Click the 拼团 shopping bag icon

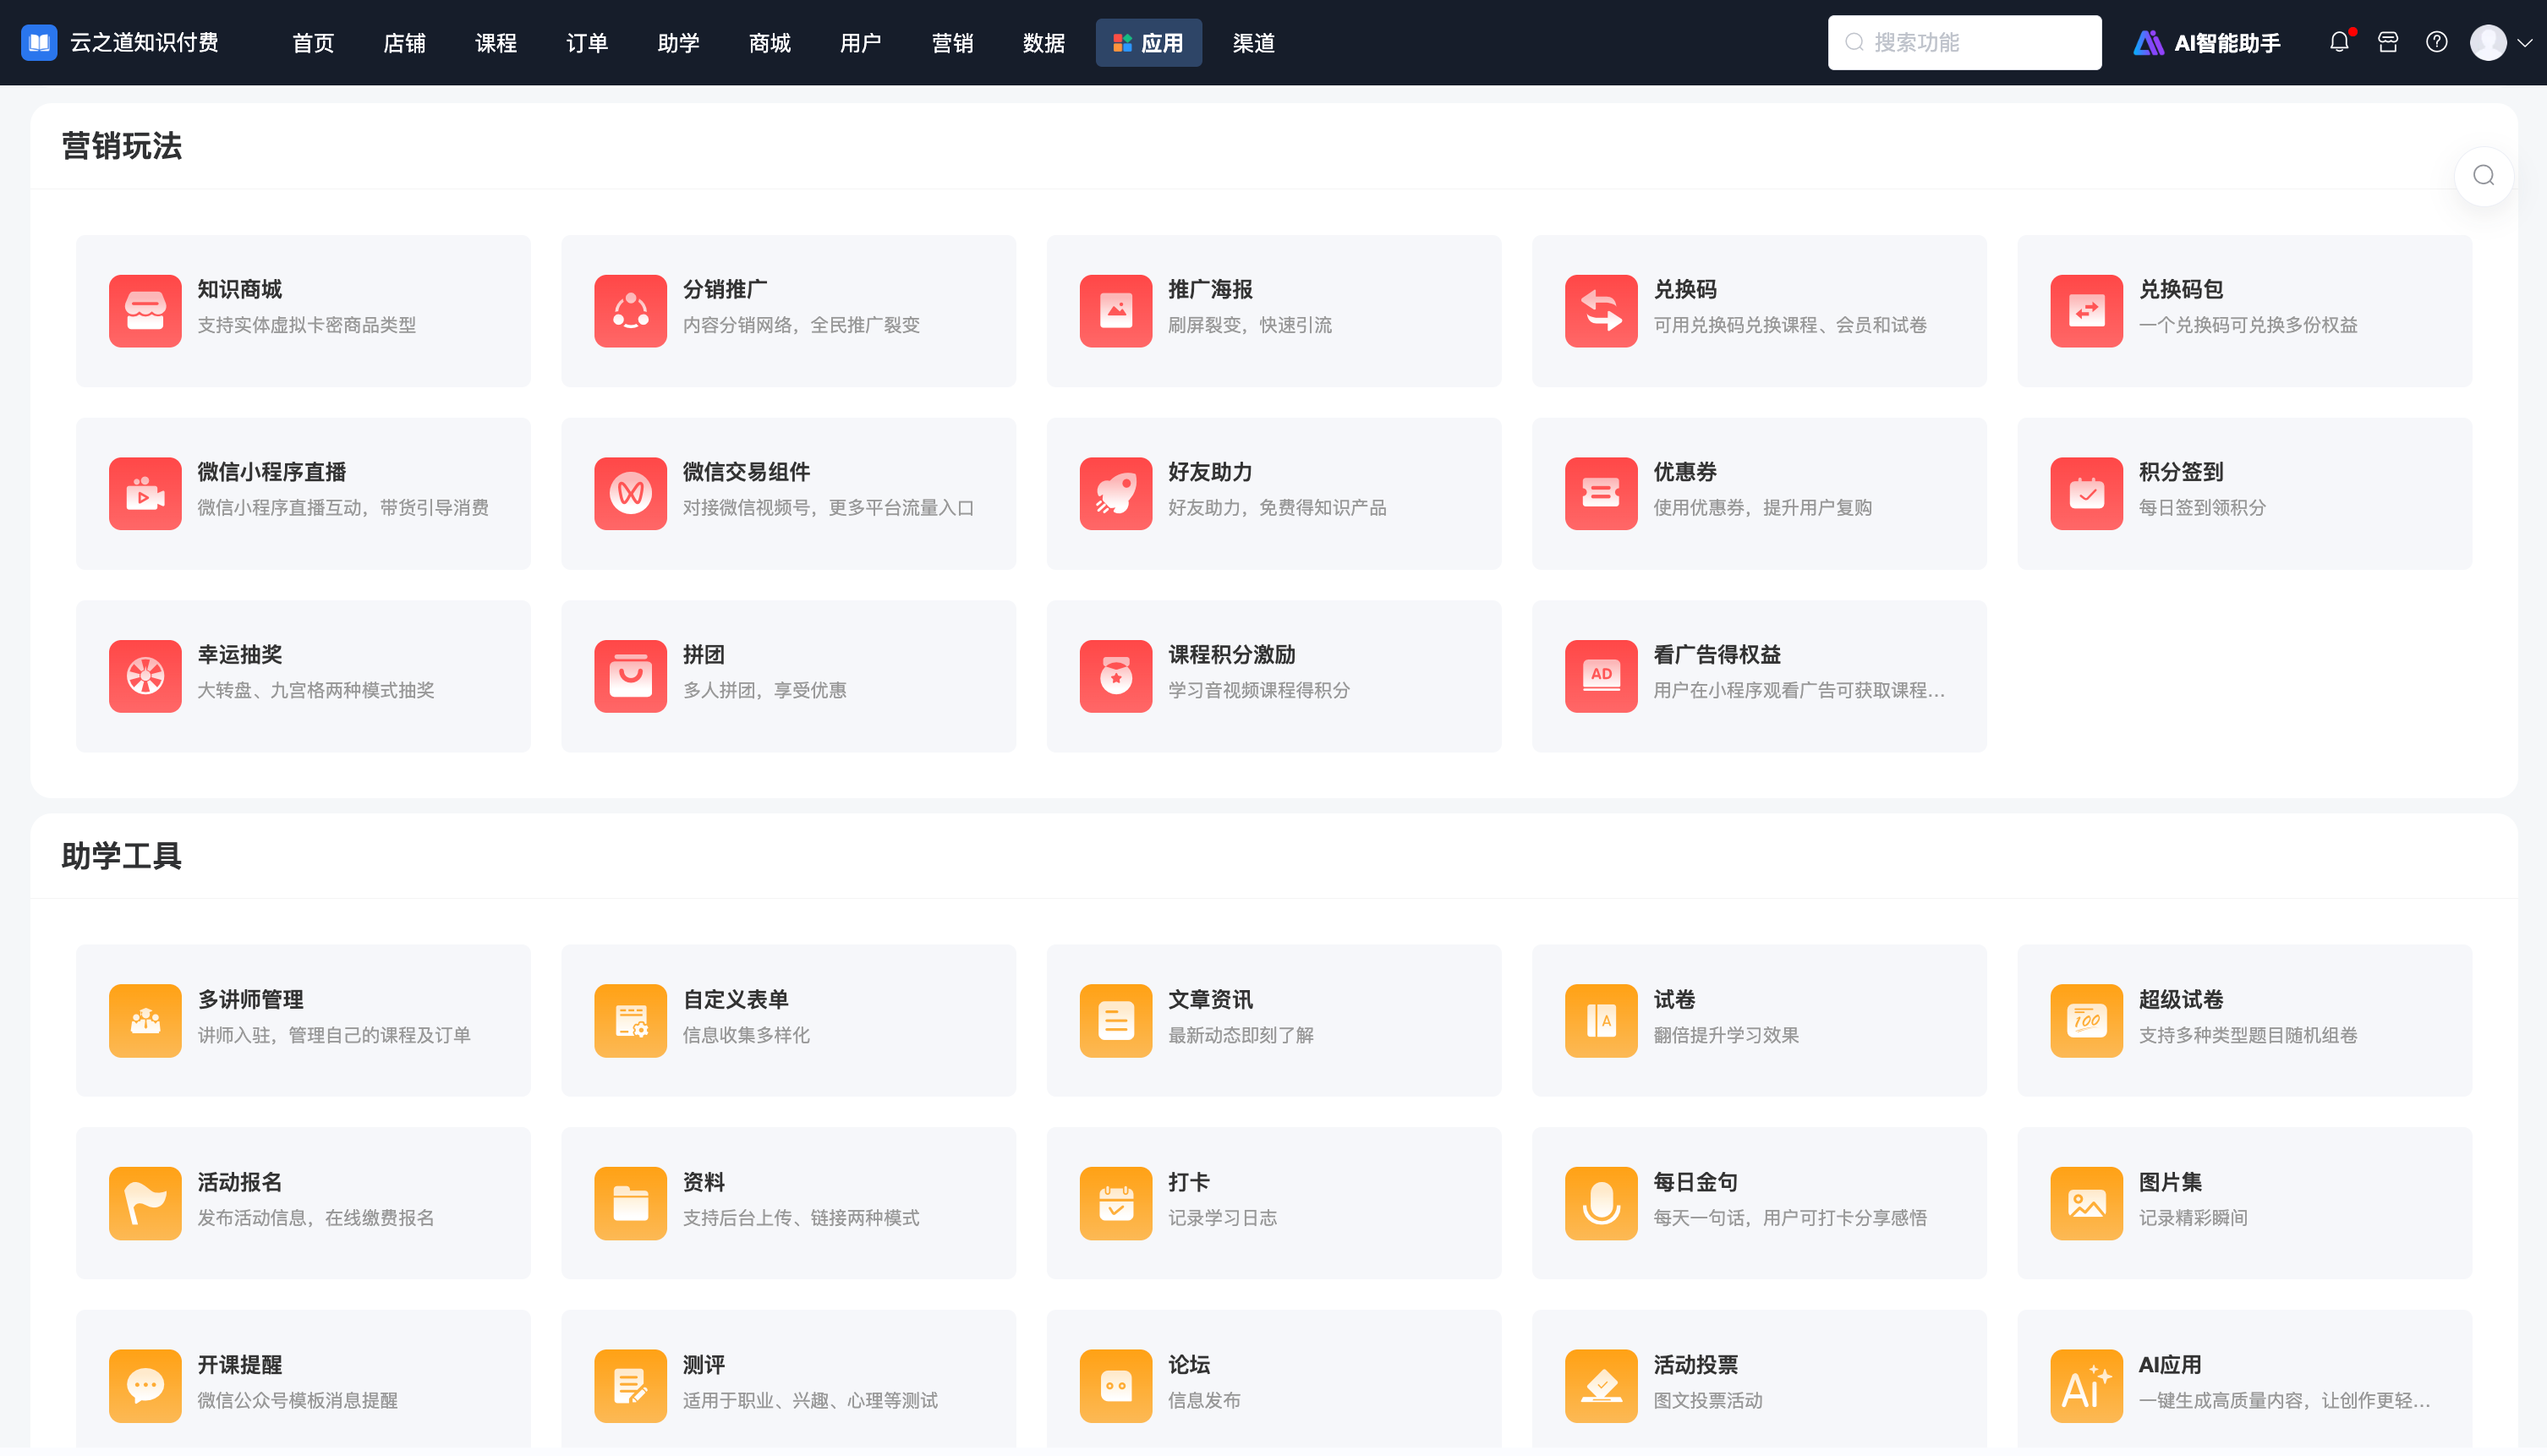click(630, 677)
